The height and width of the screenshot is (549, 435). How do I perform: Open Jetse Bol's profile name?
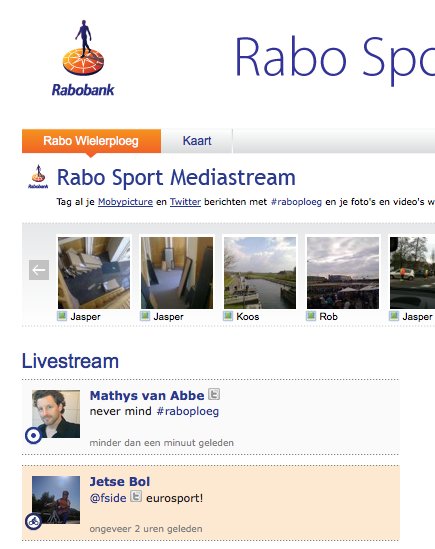click(x=120, y=482)
